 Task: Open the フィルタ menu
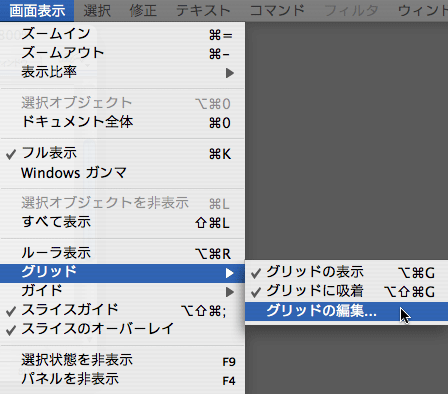click(x=351, y=11)
